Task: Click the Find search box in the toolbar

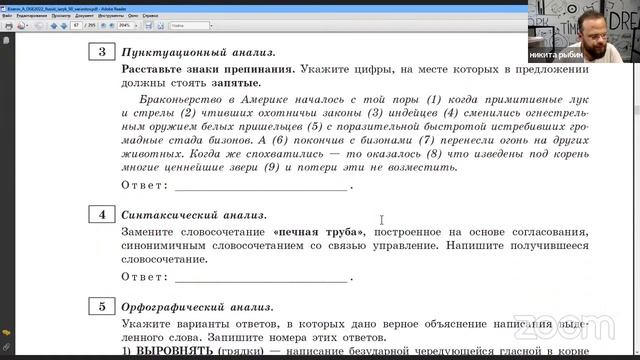Action: (x=189, y=25)
